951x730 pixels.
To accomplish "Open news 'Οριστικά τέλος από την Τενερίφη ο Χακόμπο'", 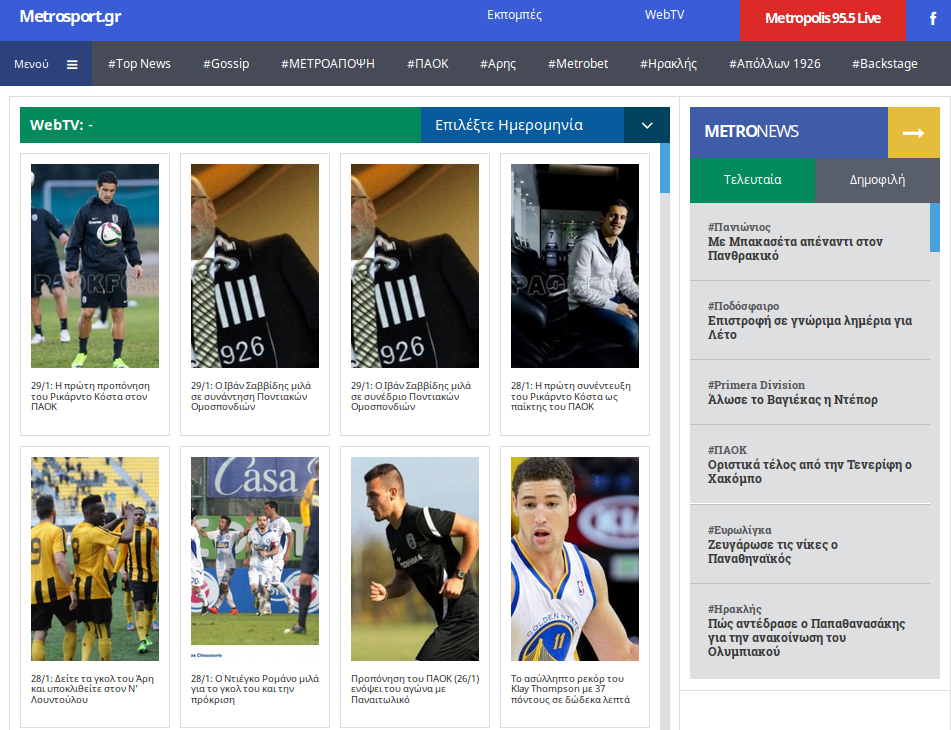I will 810,472.
